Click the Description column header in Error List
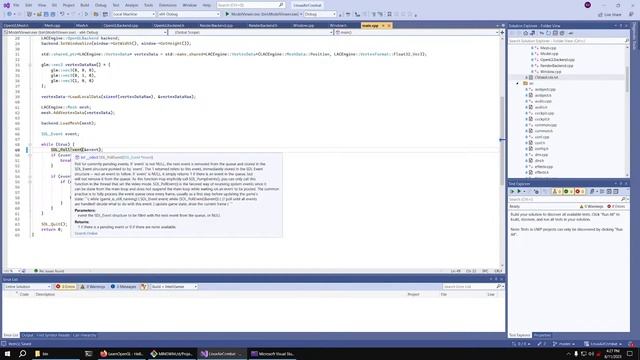The width and height of the screenshot is (640, 360). click(45, 294)
